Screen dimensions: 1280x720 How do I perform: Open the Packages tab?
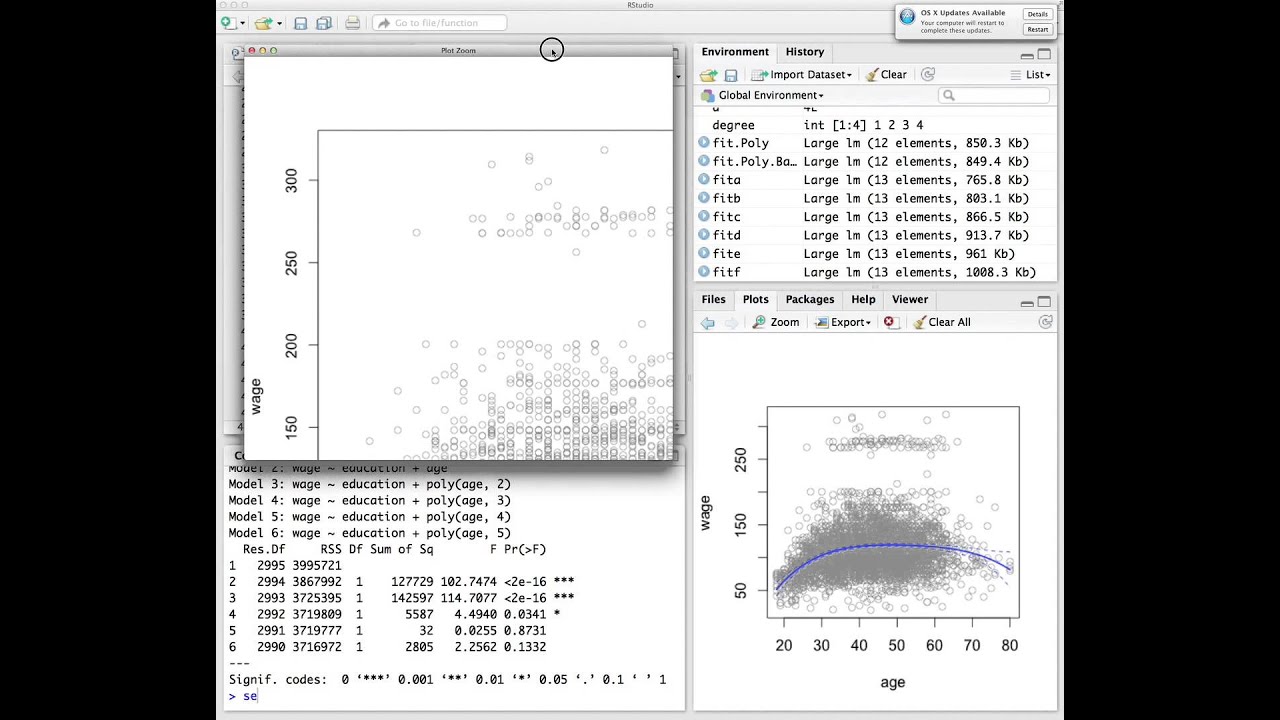pyautogui.click(x=809, y=300)
